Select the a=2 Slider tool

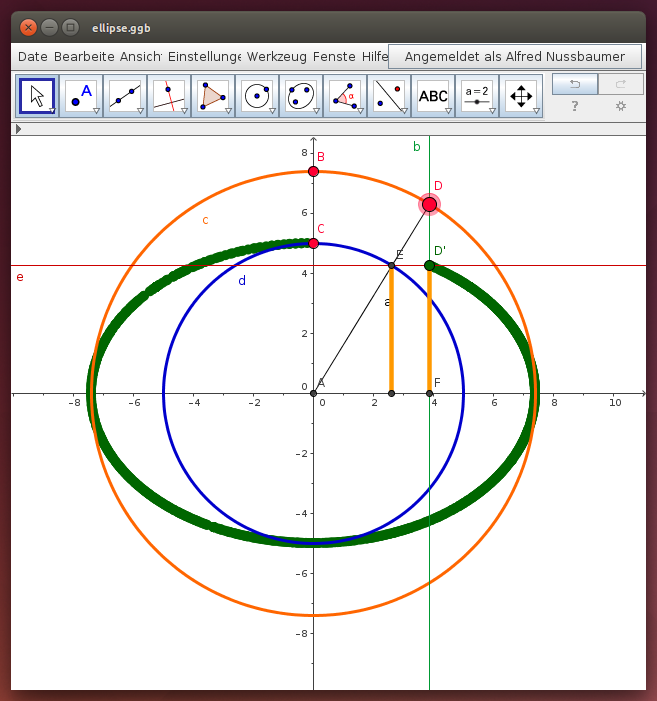(477, 96)
